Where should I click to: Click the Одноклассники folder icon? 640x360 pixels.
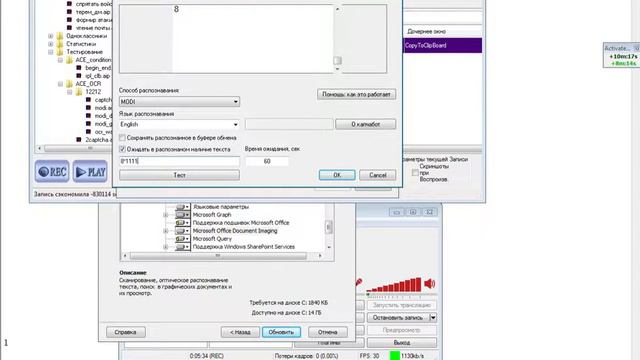(x=60, y=36)
